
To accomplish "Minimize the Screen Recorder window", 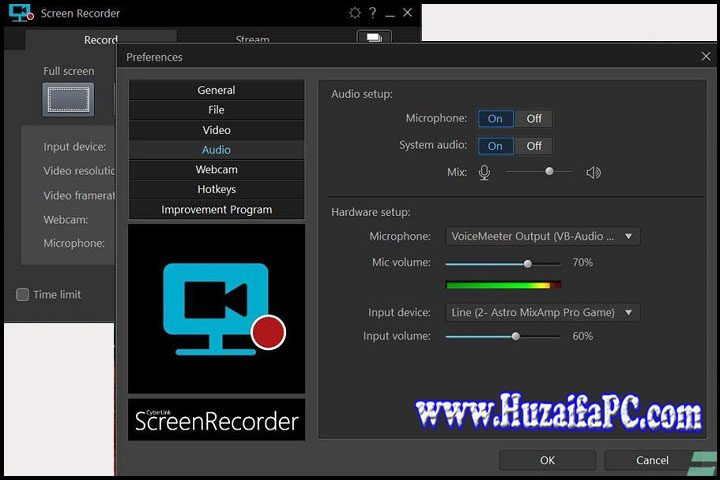I will click(390, 14).
